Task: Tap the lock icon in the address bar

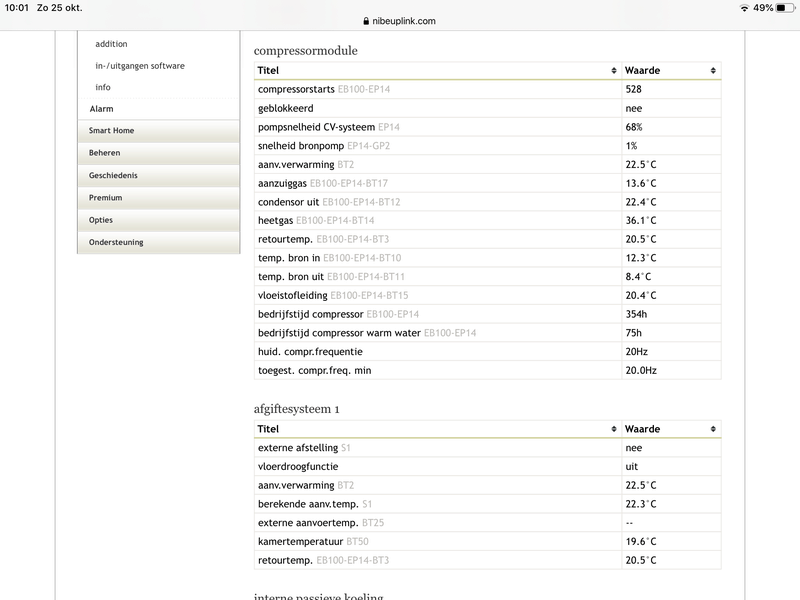Action: coord(364,21)
